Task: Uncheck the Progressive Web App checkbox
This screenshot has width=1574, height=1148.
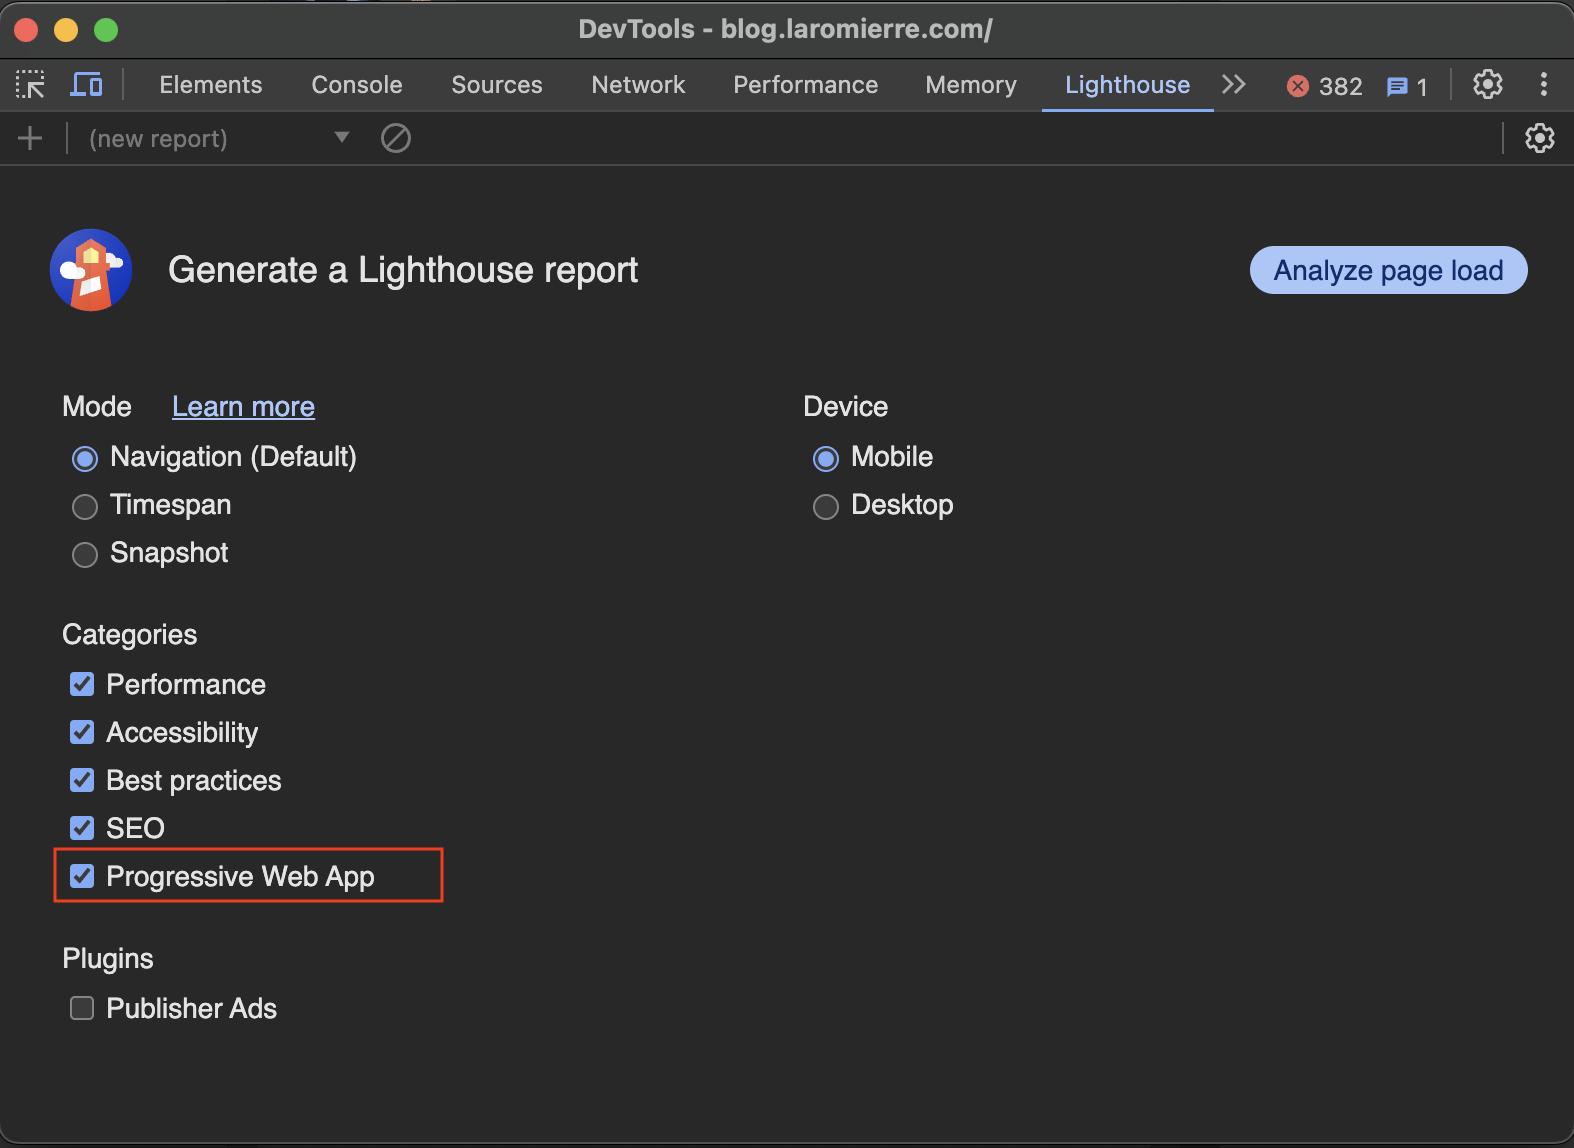Action: click(82, 876)
